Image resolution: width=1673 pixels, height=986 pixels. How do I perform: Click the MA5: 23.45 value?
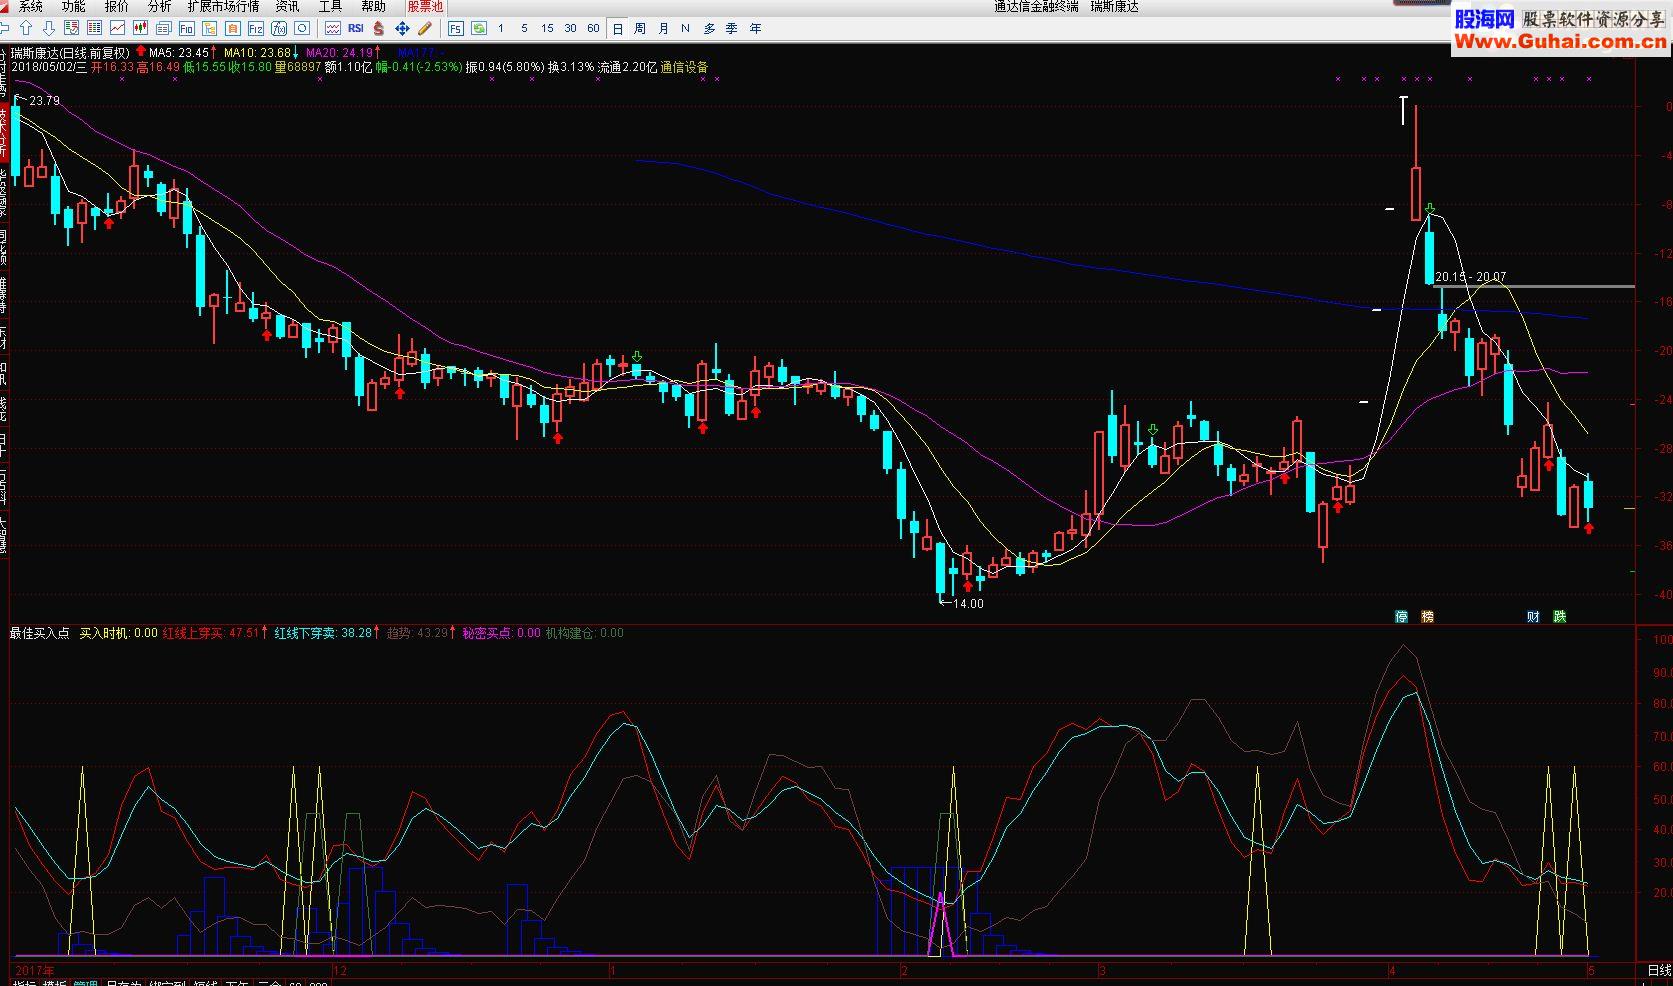179,53
